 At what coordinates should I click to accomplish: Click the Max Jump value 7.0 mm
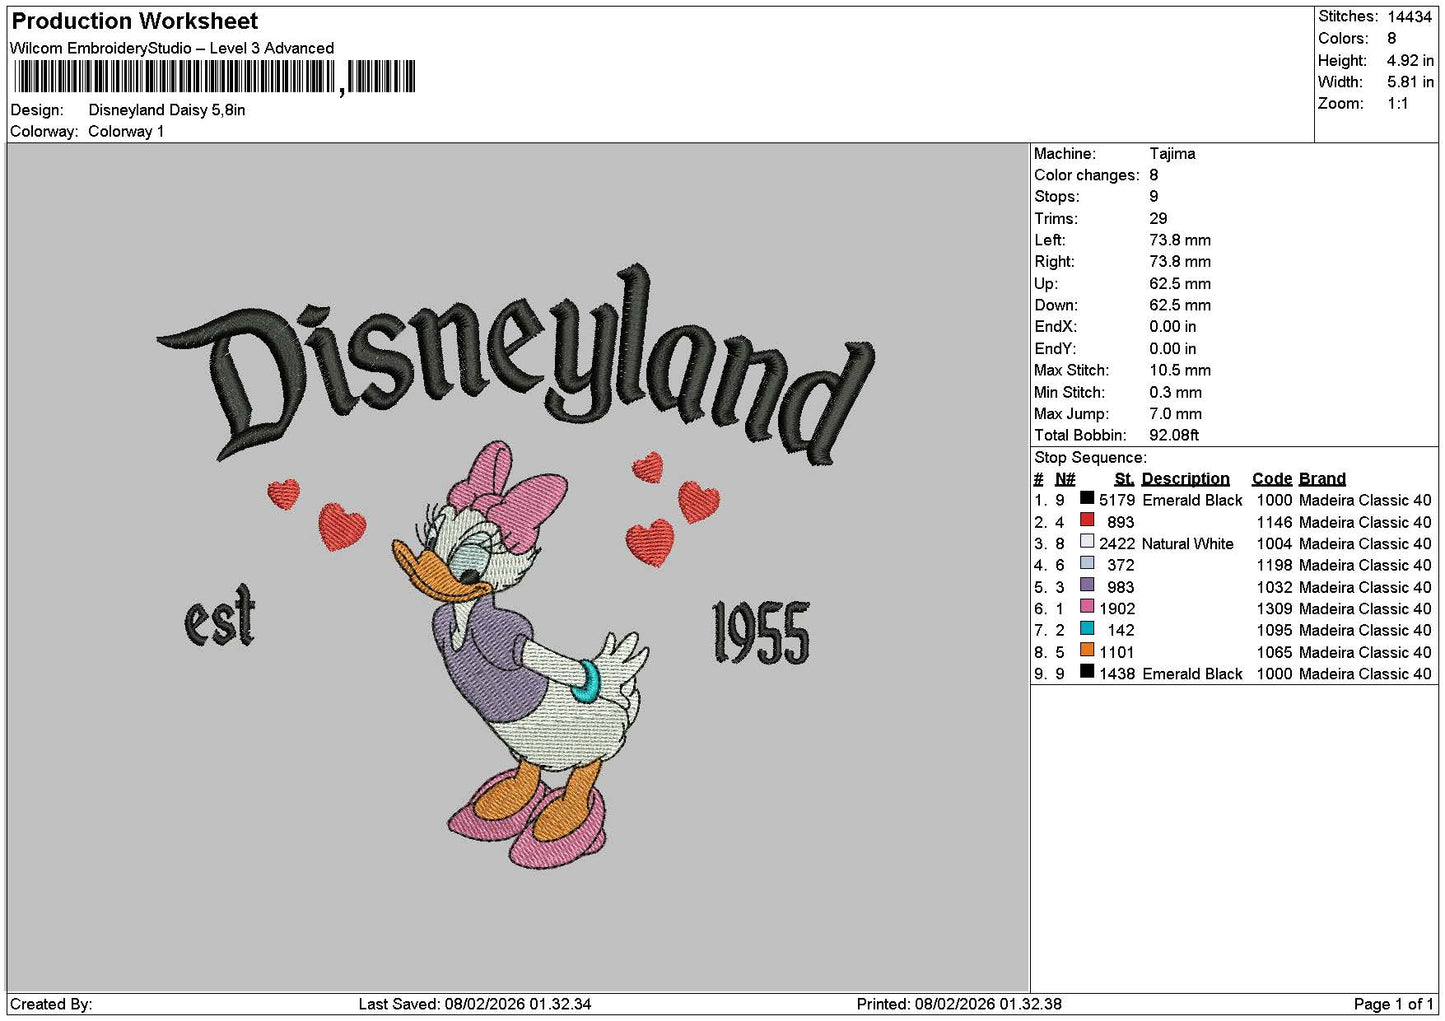[1176, 414]
